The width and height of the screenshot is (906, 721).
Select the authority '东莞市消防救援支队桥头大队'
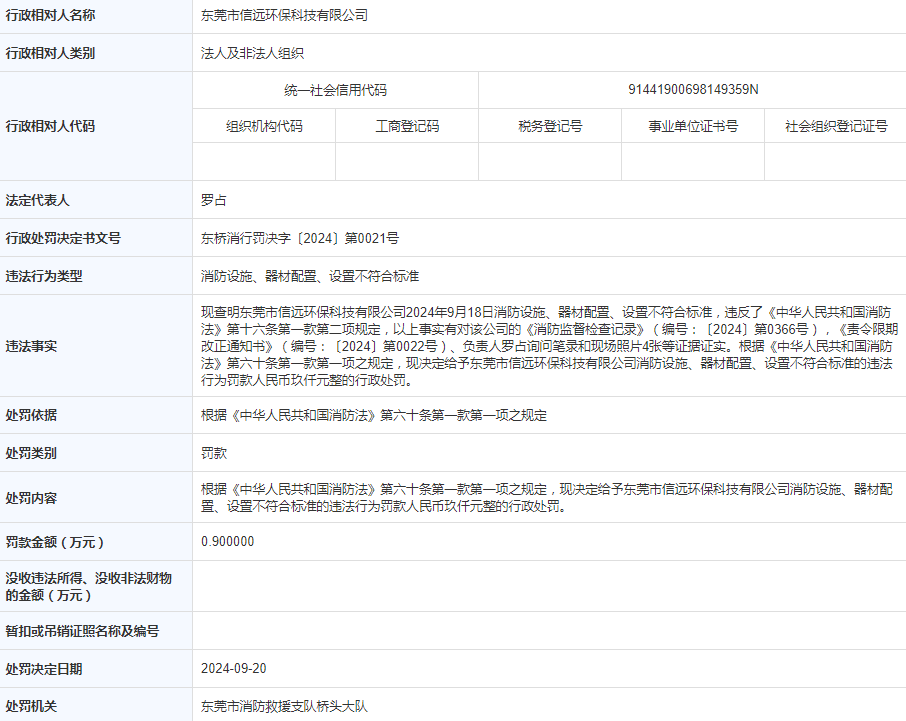[x=284, y=706]
